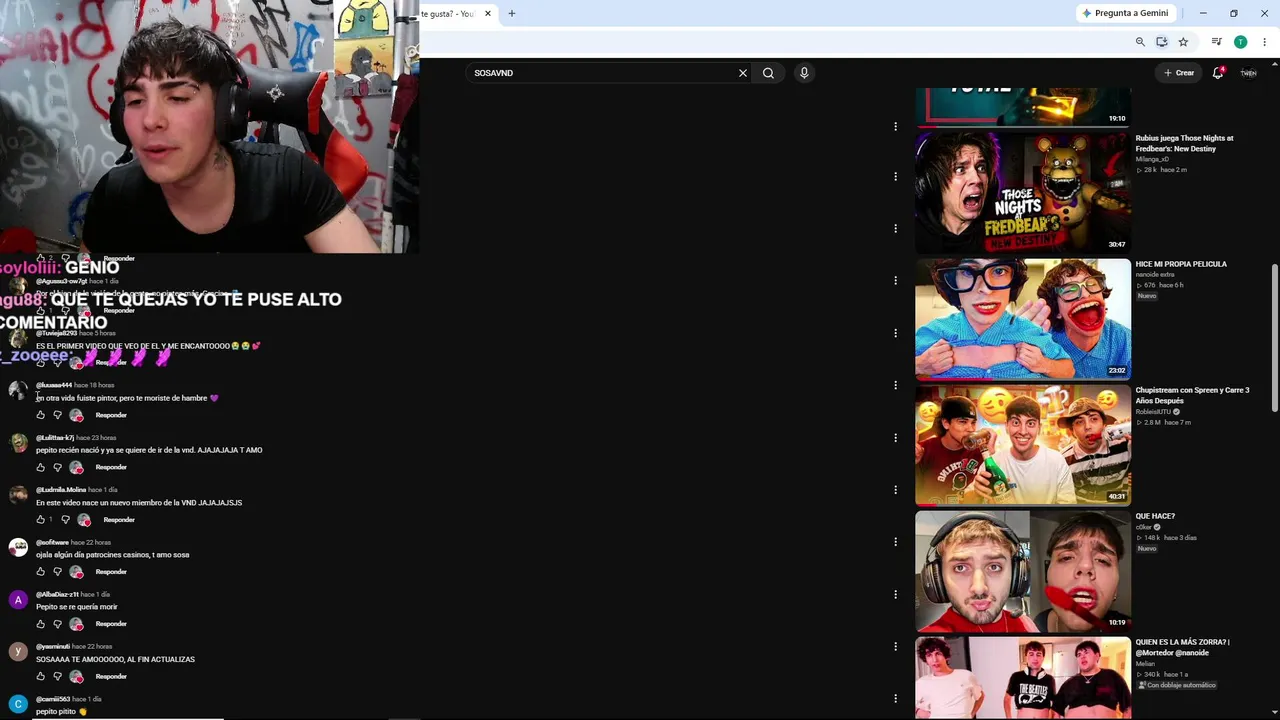Screen dimensions: 1280x720
Task: Dislike the 'nuevo miembro de la VND' comment
Action: point(66,520)
